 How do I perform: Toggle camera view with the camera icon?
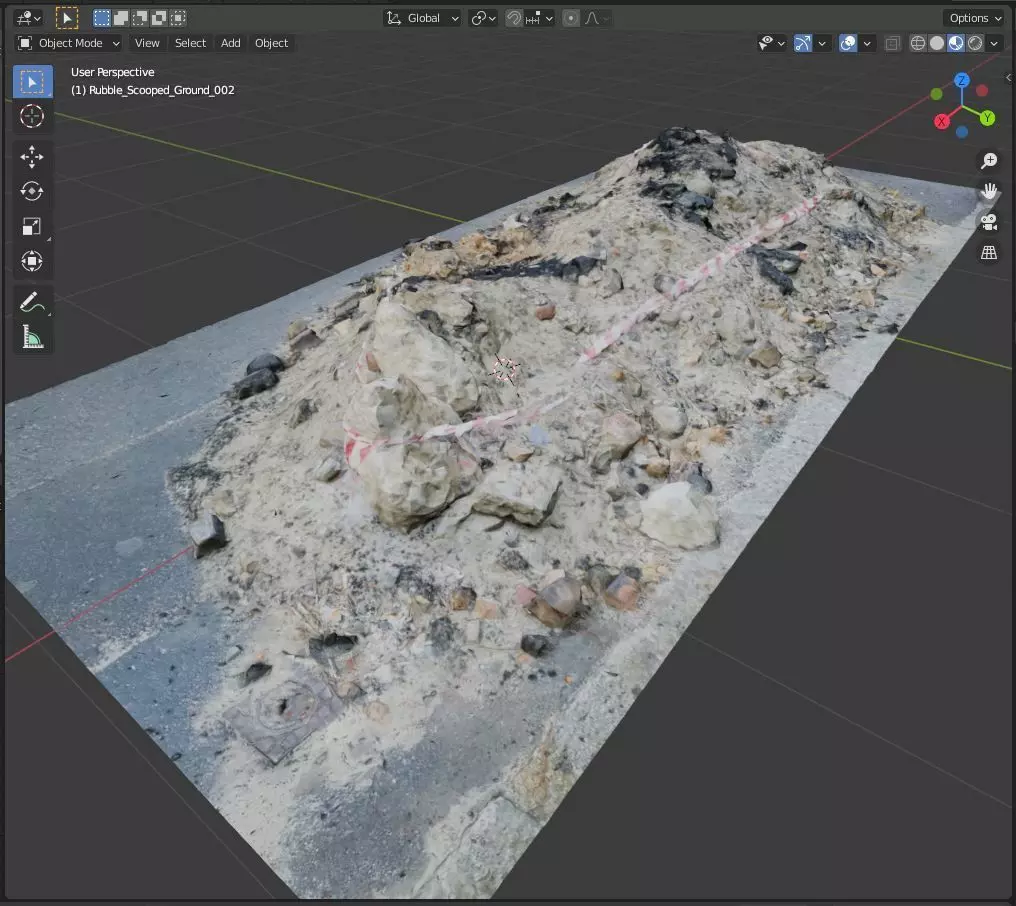click(989, 222)
